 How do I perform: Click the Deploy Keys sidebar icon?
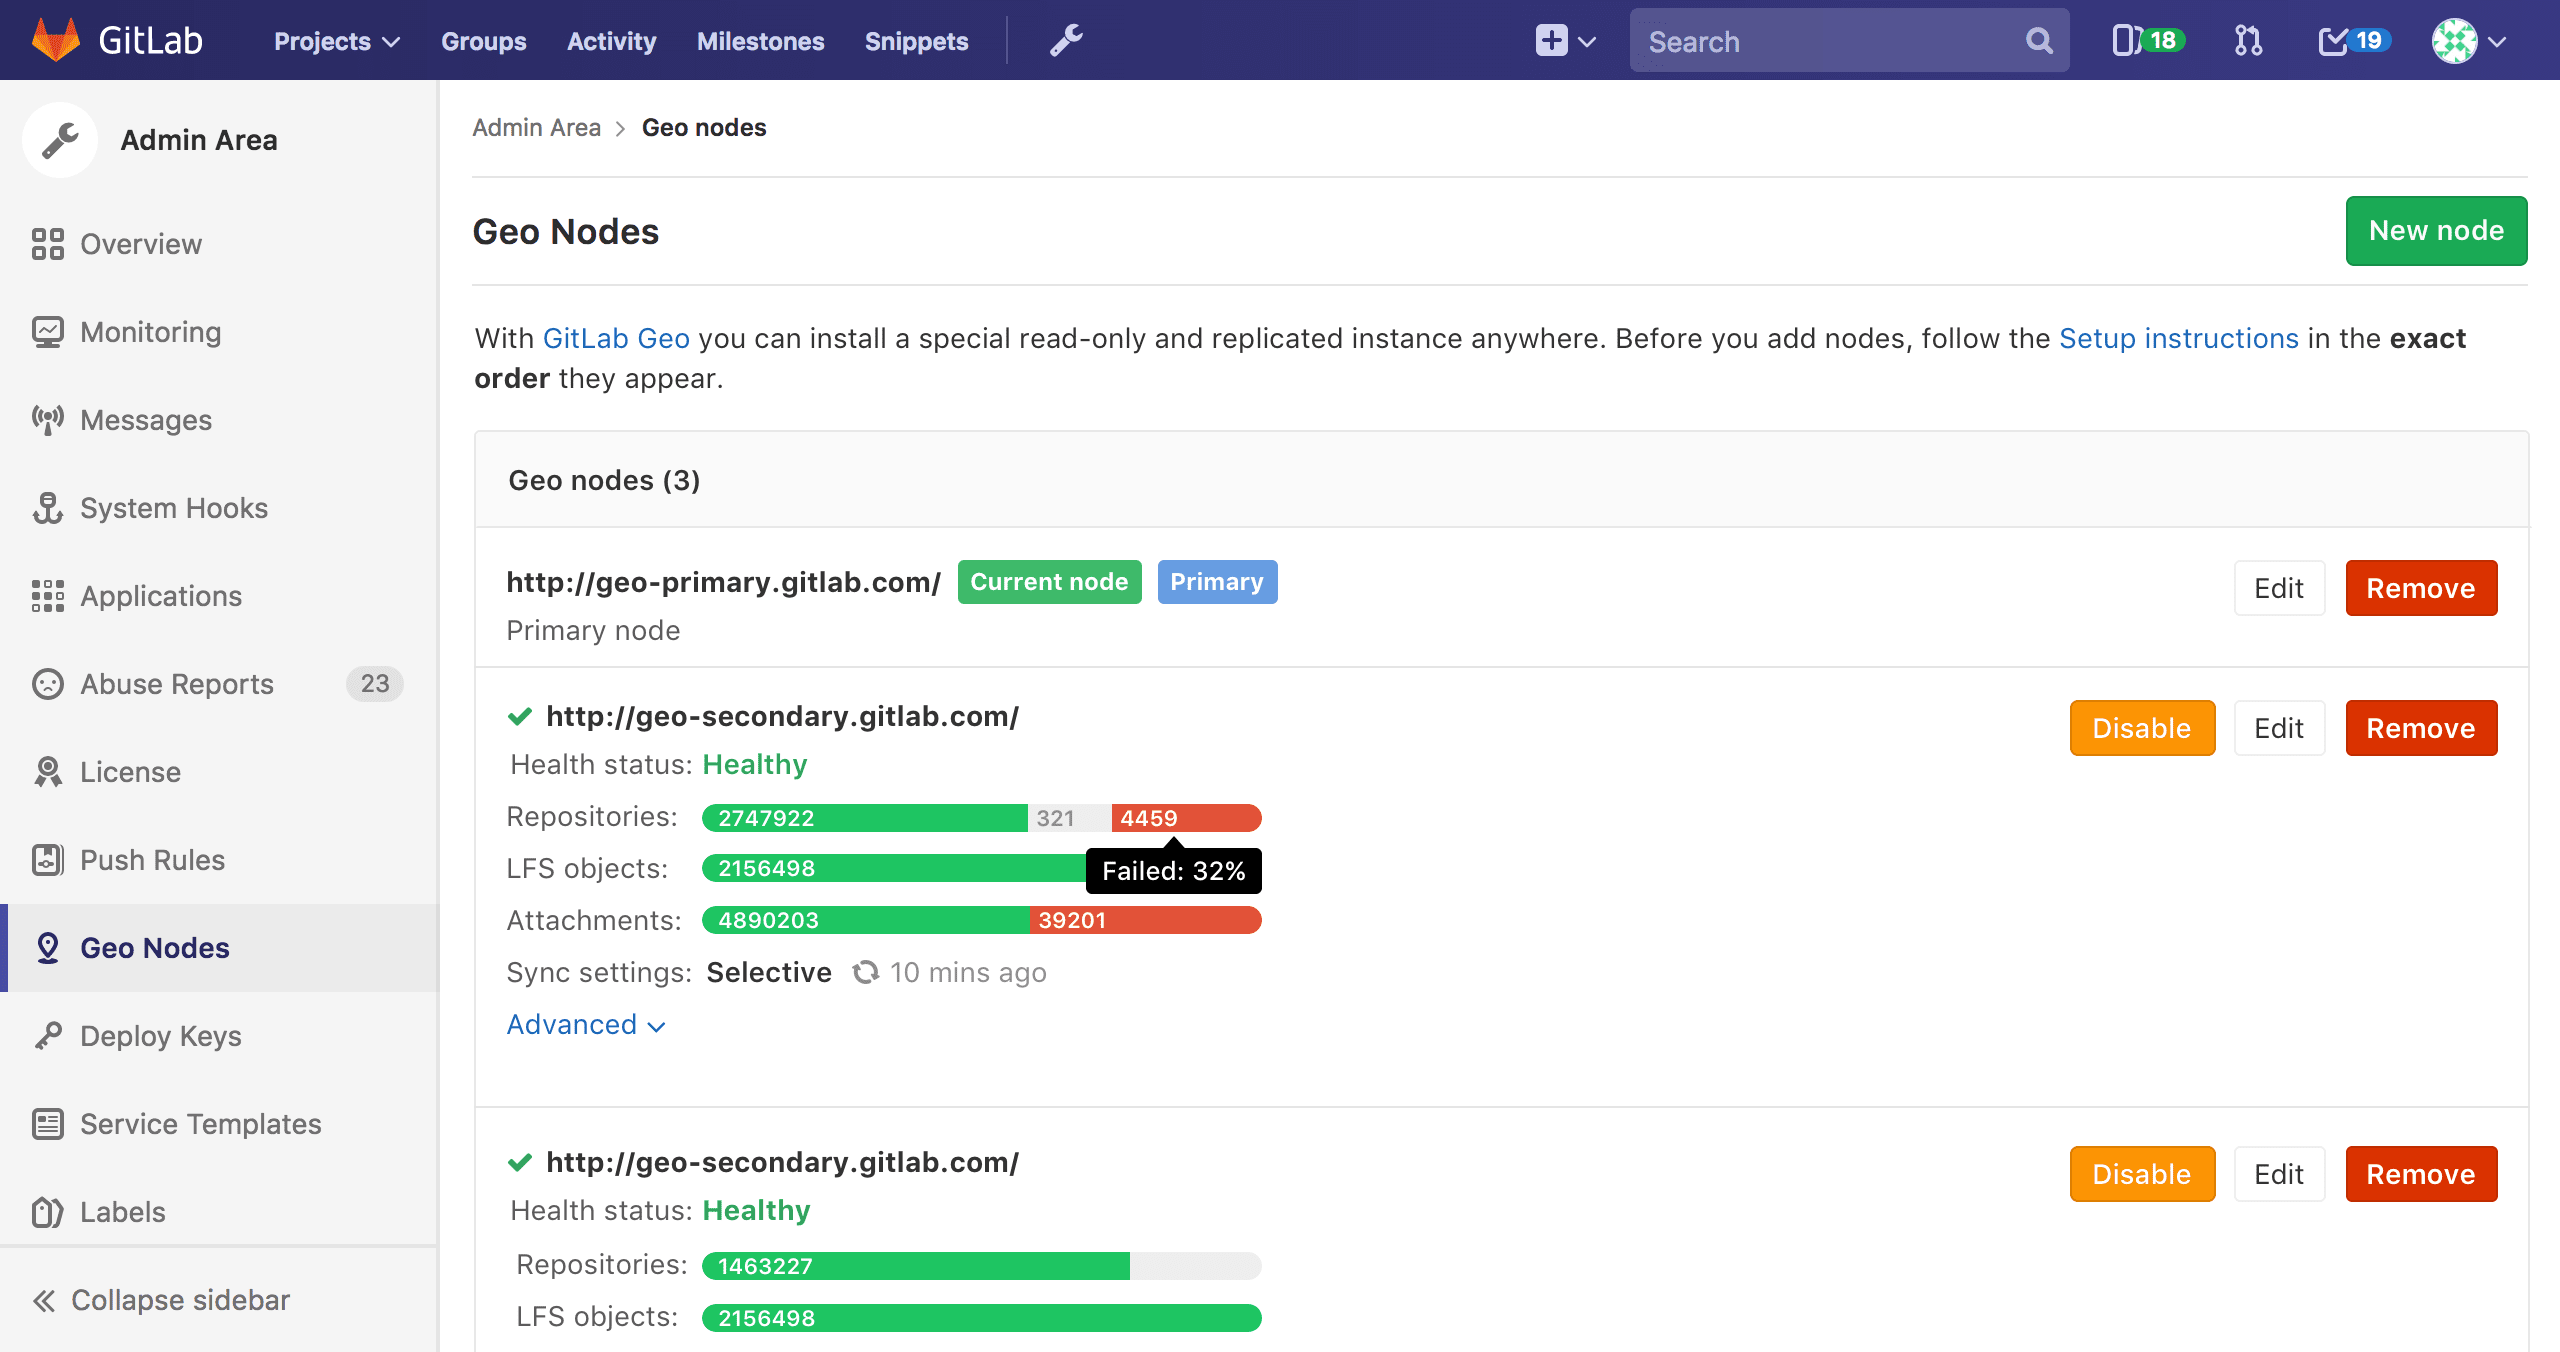49,1036
